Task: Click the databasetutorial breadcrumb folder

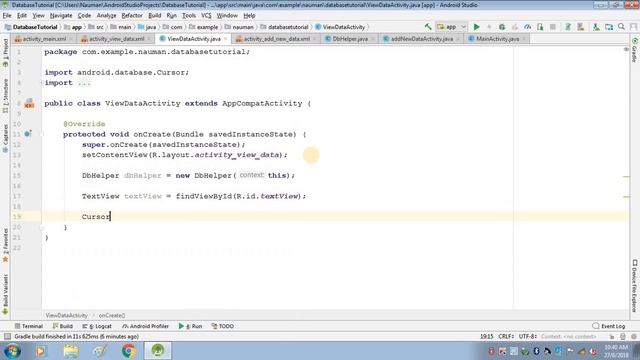Action: [284, 27]
